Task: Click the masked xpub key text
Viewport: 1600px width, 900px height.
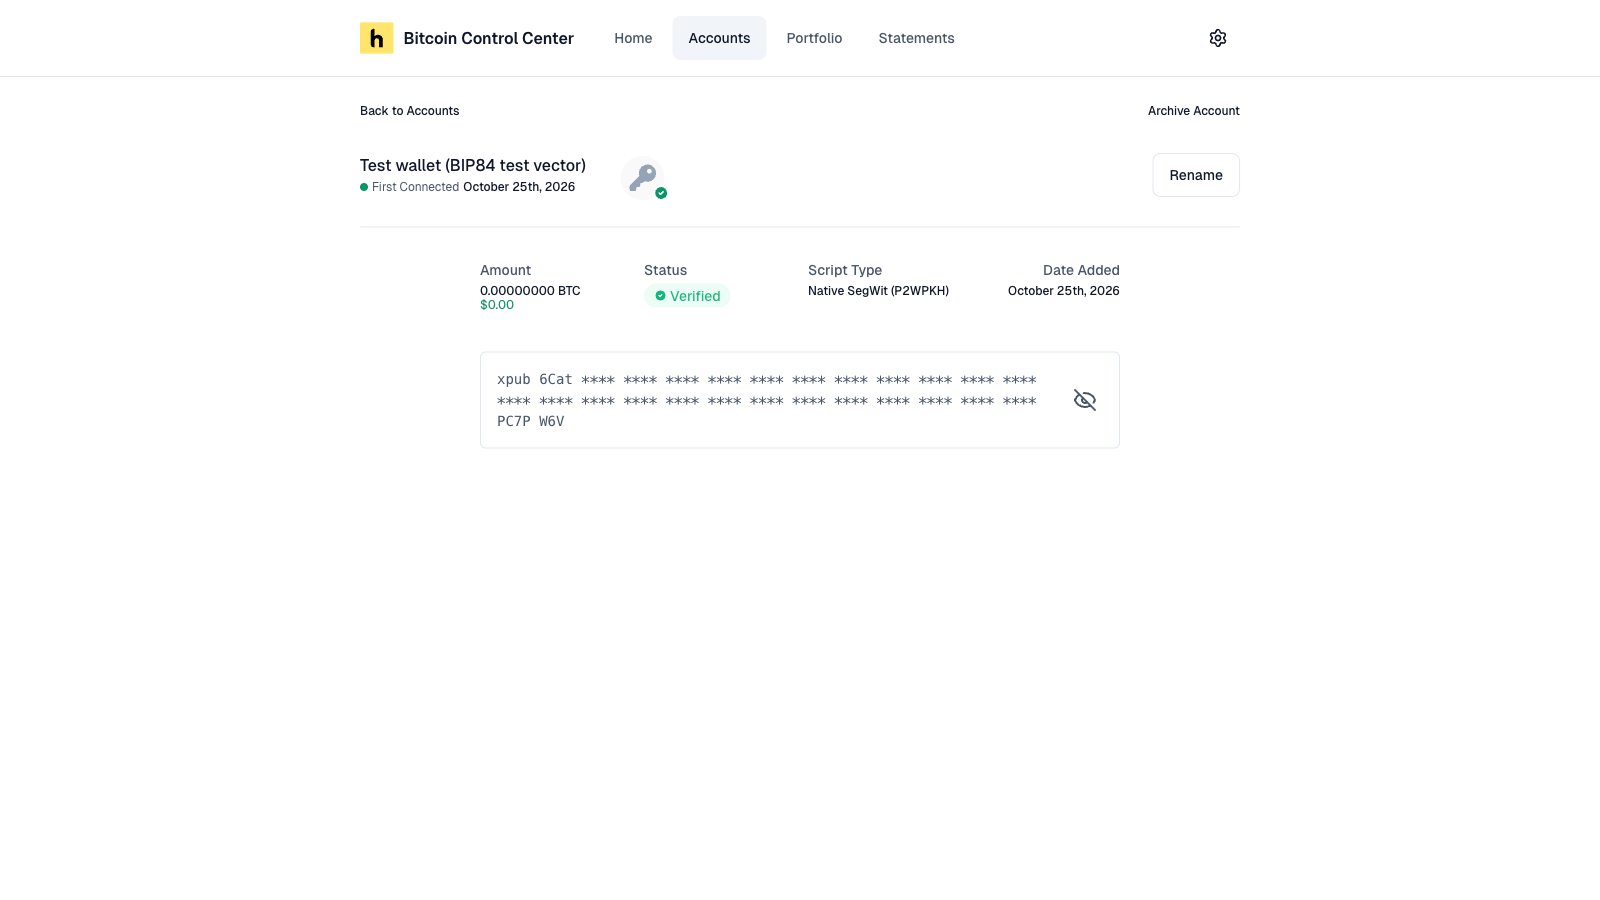Action: (x=767, y=400)
